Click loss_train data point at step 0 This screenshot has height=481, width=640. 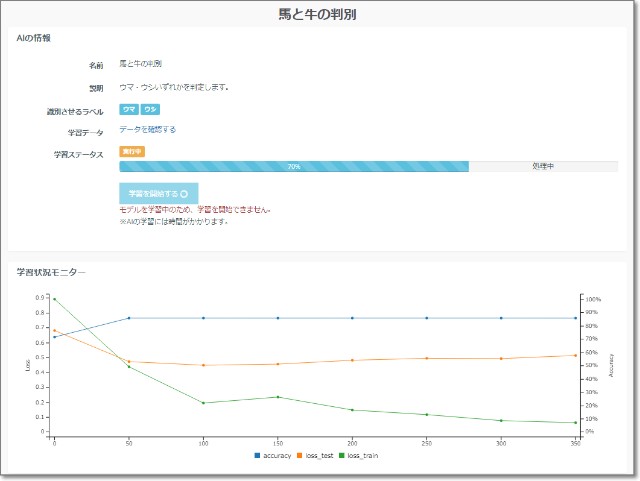(x=54, y=299)
